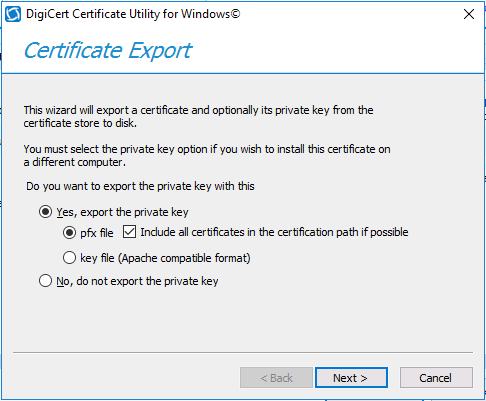Proceed with the Next button
The height and width of the screenshot is (401, 486).
coord(351,378)
